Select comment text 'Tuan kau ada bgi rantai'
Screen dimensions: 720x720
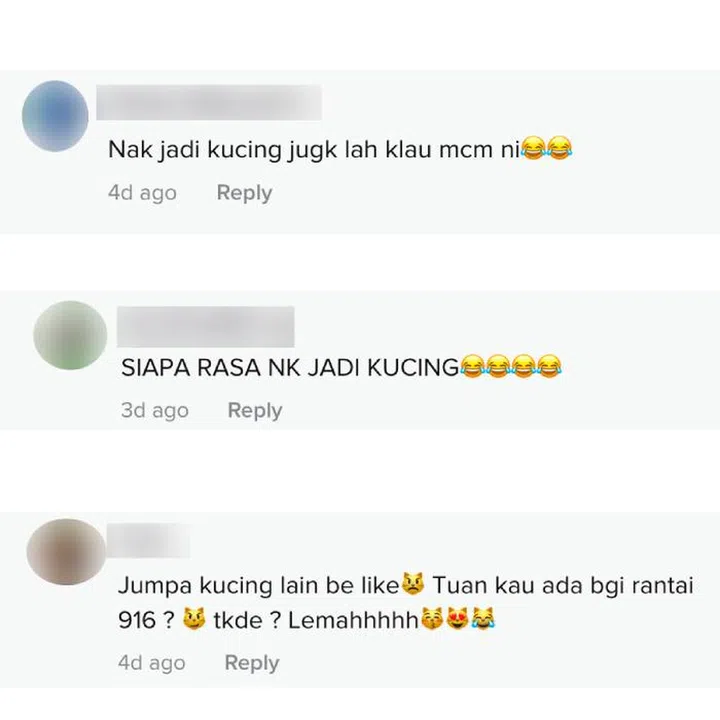563,585
